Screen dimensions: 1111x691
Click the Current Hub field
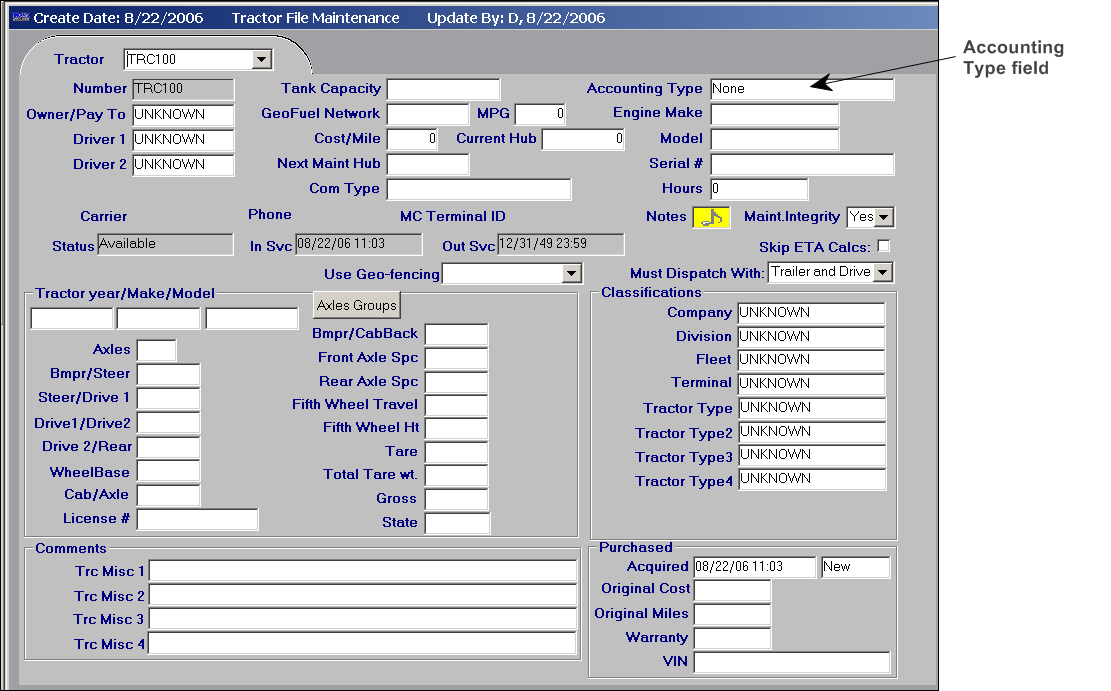tap(583, 139)
